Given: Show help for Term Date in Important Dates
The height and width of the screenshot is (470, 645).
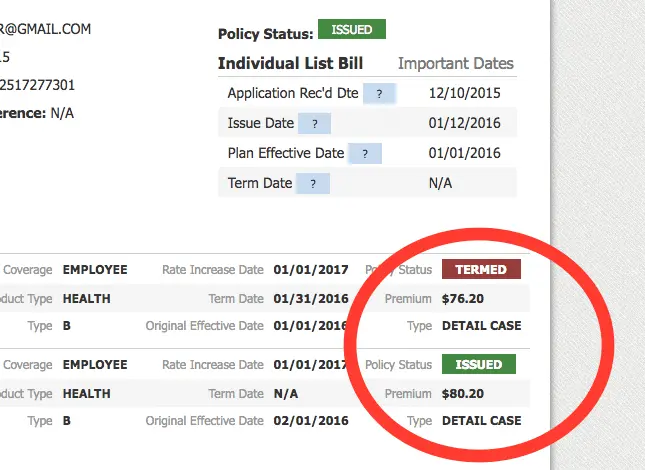Looking at the screenshot, I should point(313,184).
